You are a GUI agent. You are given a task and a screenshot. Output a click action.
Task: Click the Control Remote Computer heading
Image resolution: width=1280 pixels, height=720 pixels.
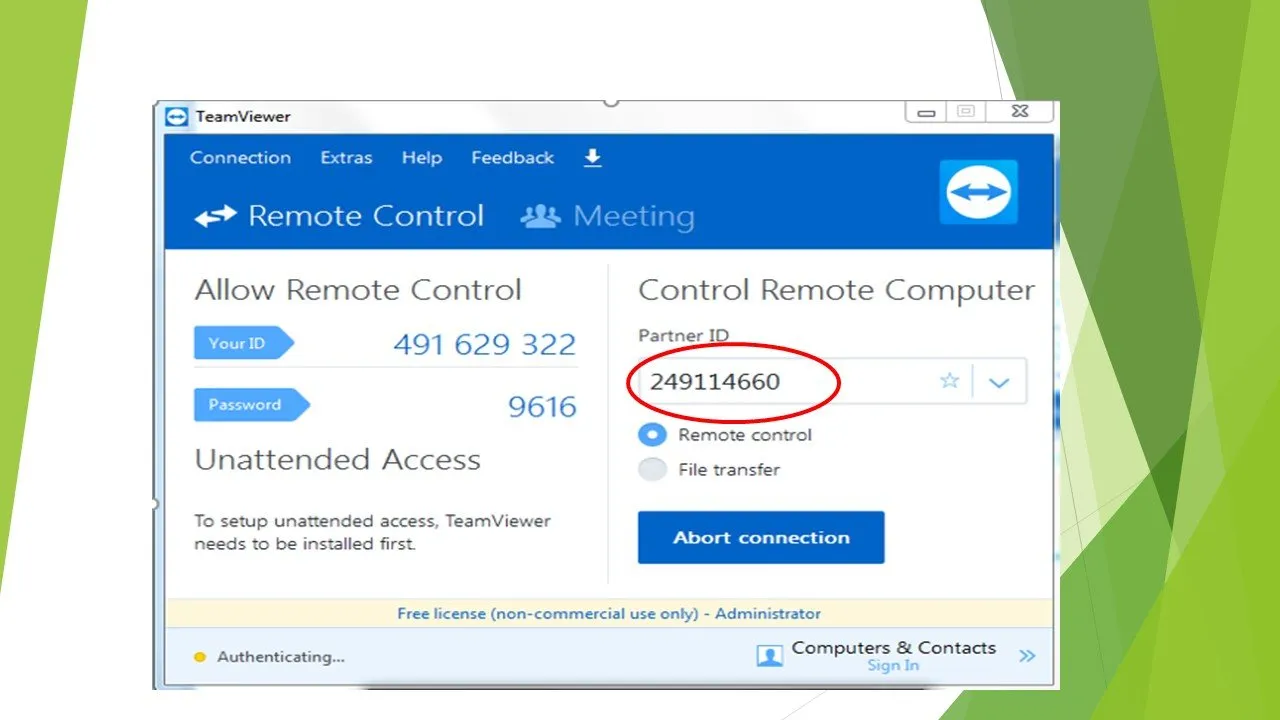(837, 290)
